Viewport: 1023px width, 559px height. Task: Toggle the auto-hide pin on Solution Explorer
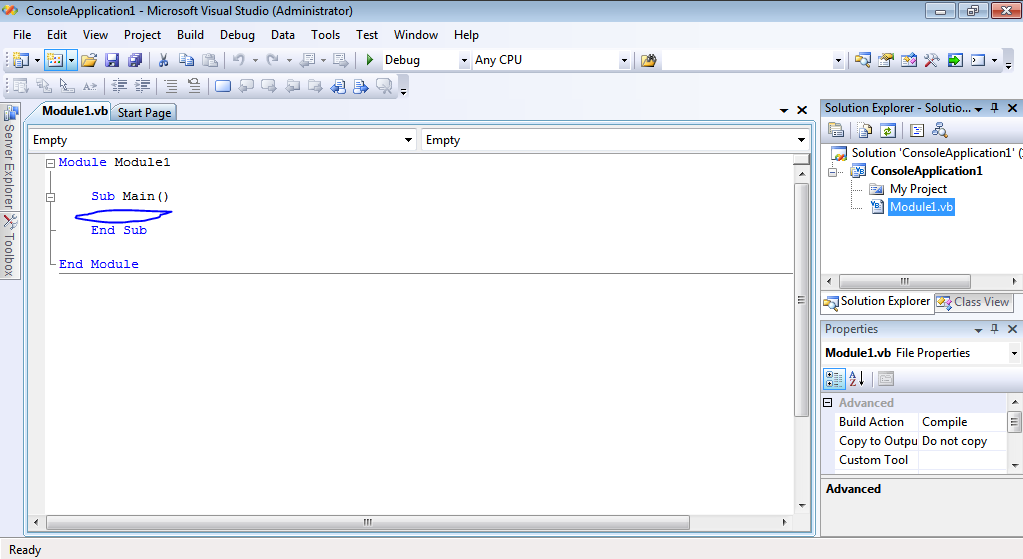pyautogui.click(x=994, y=108)
